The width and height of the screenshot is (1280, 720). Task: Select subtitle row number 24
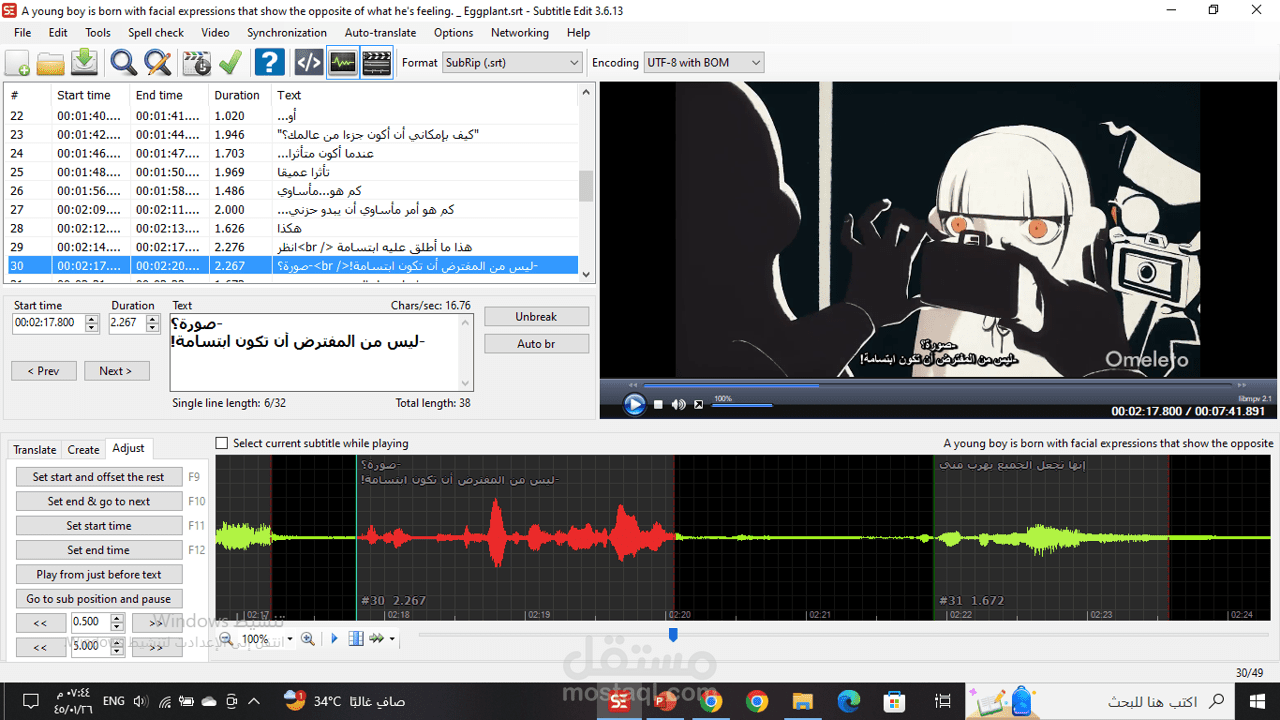click(x=291, y=153)
